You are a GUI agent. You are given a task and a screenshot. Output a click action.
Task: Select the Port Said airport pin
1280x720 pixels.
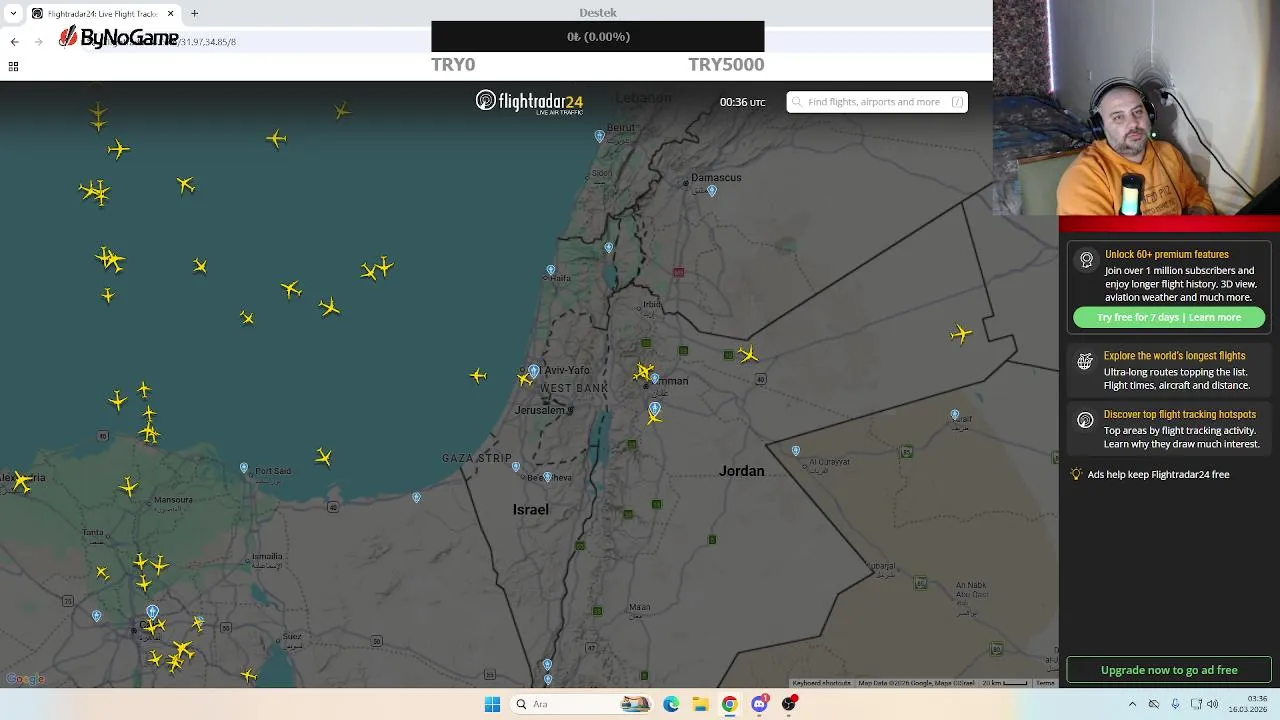point(244,468)
